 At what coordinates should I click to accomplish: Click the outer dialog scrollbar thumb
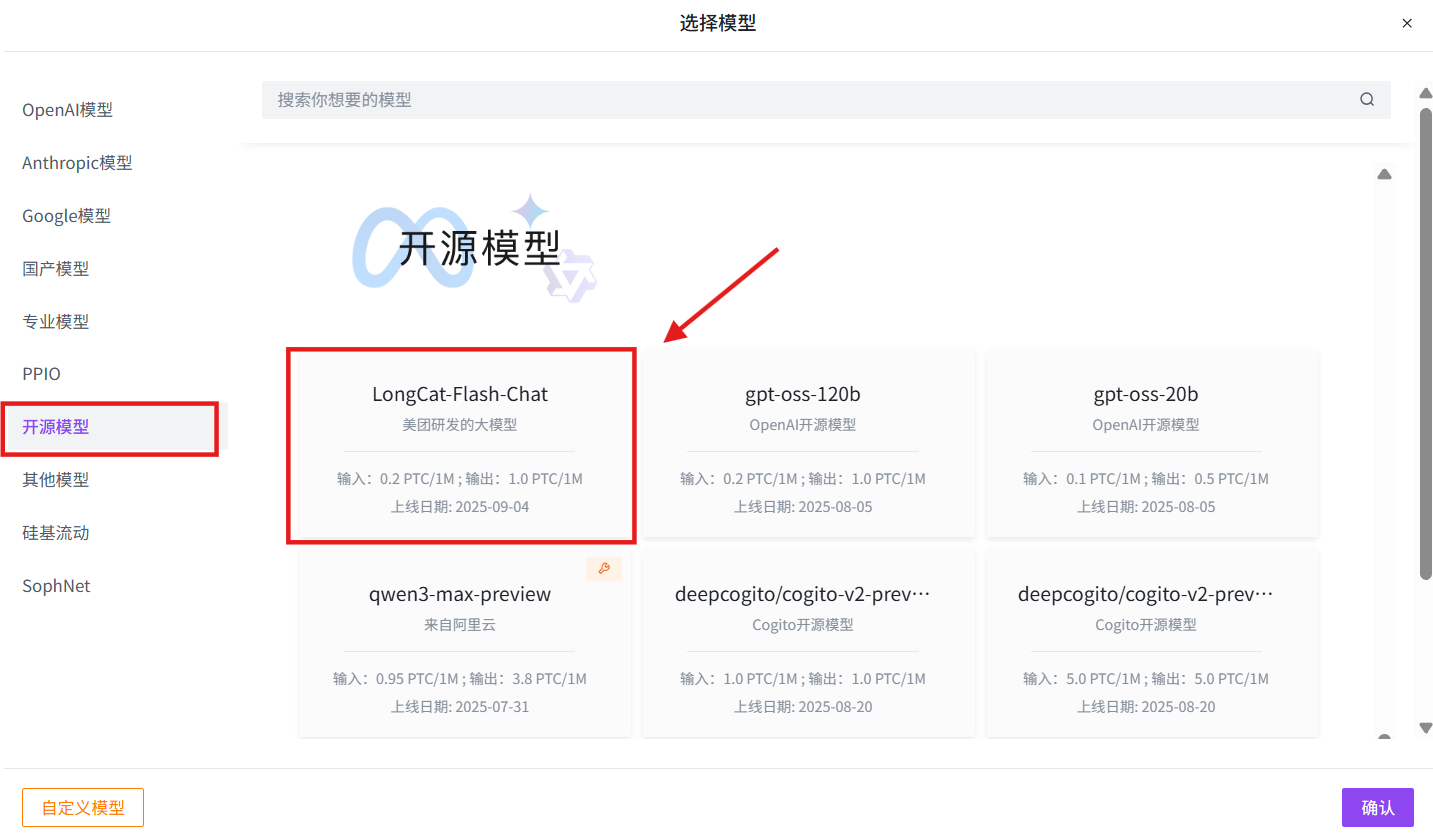point(1426,343)
